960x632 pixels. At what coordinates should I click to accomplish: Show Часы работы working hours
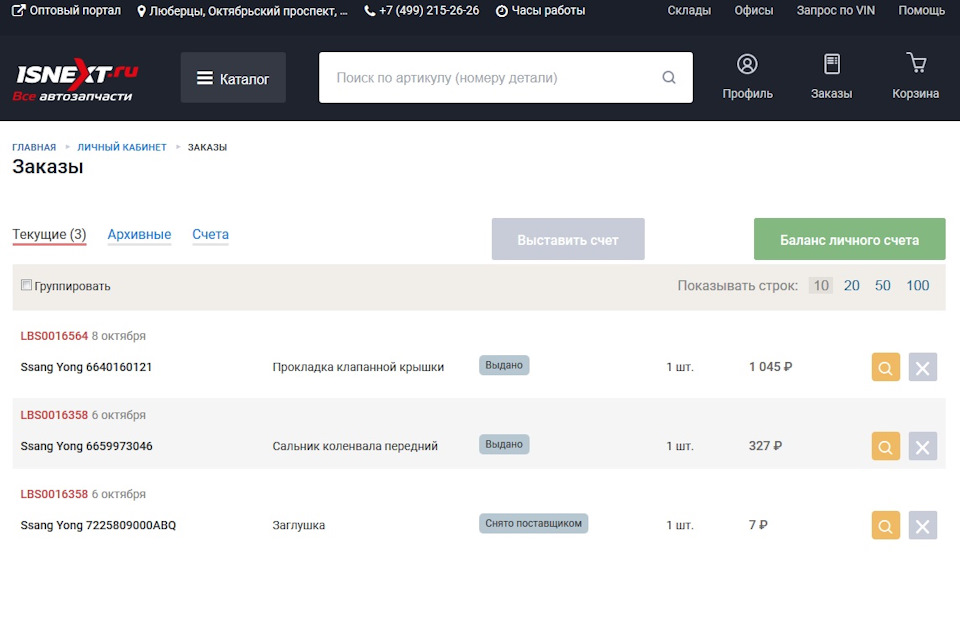tap(541, 11)
